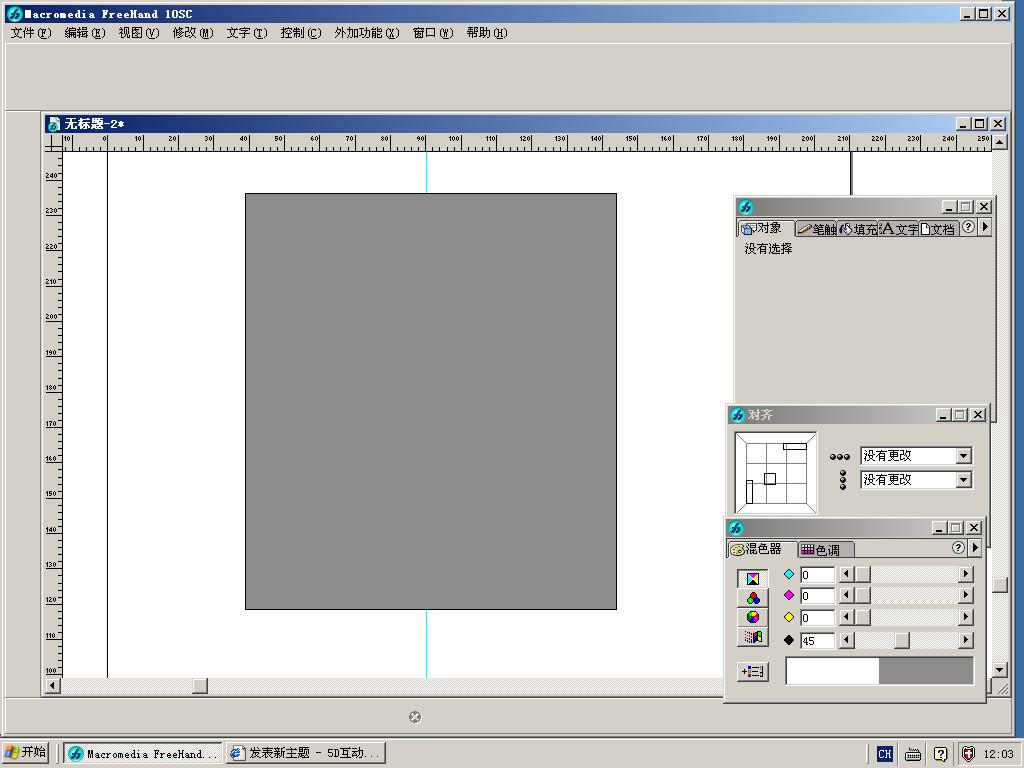Open the horizontal alignment dropdown 没有更改
The image size is (1024, 768).
tap(963, 456)
